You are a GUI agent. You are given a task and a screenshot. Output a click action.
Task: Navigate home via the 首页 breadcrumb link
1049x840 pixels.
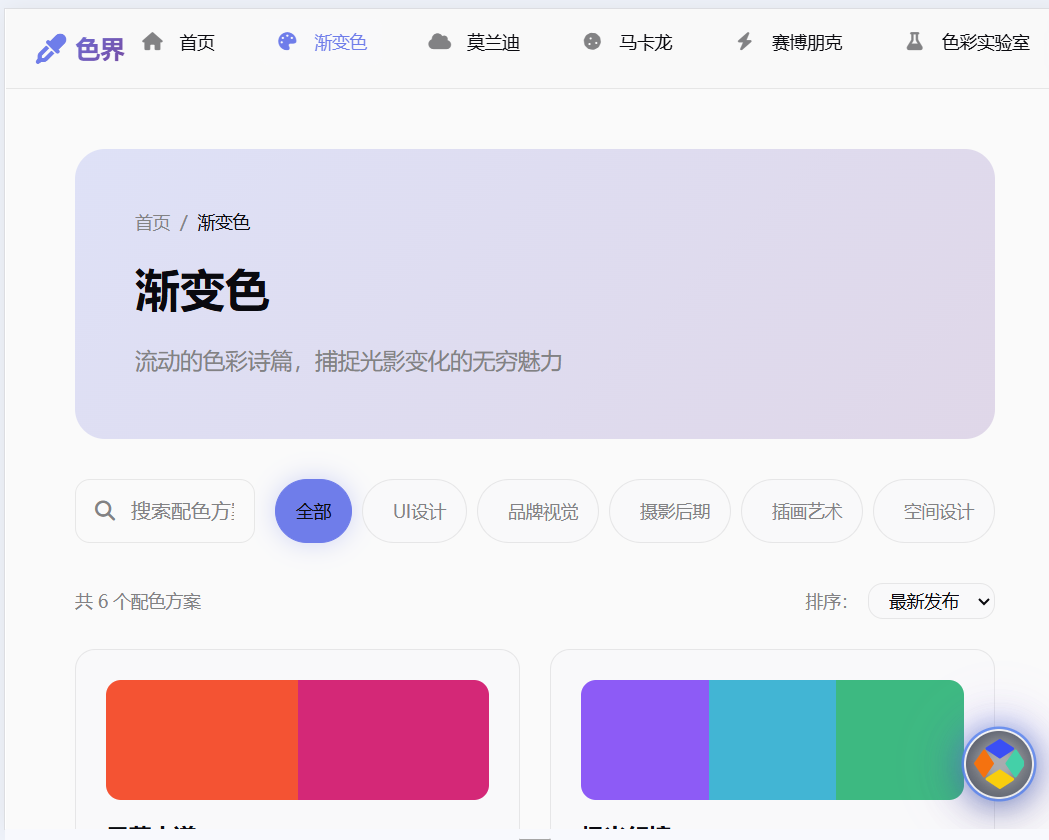click(x=152, y=222)
